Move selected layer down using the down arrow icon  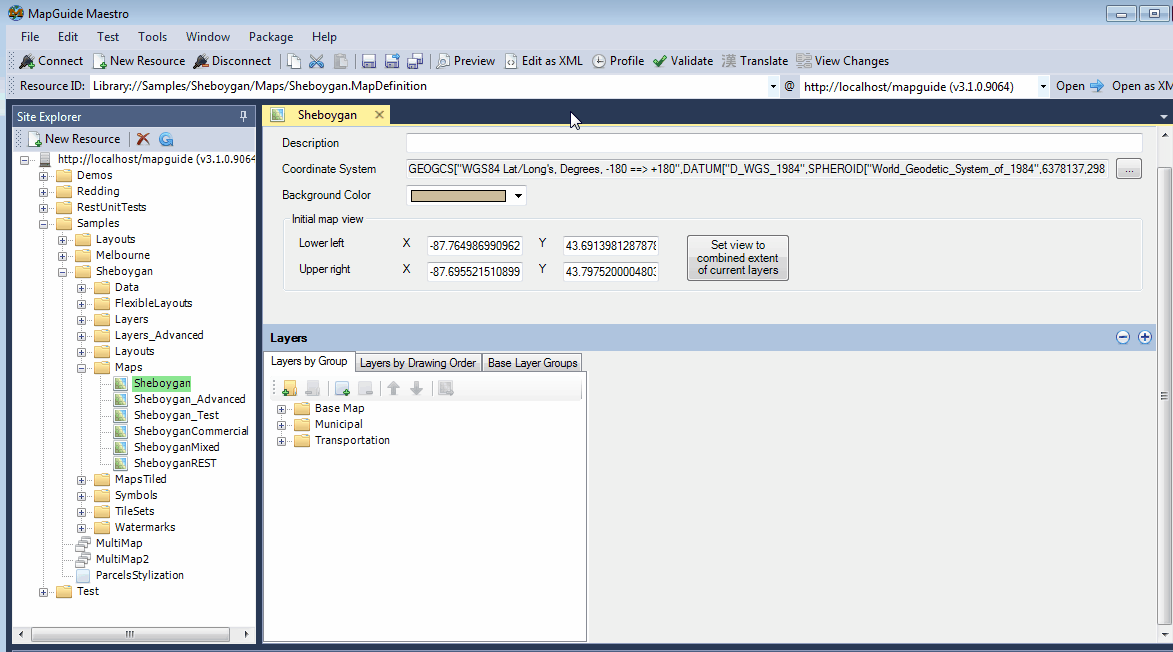(417, 386)
